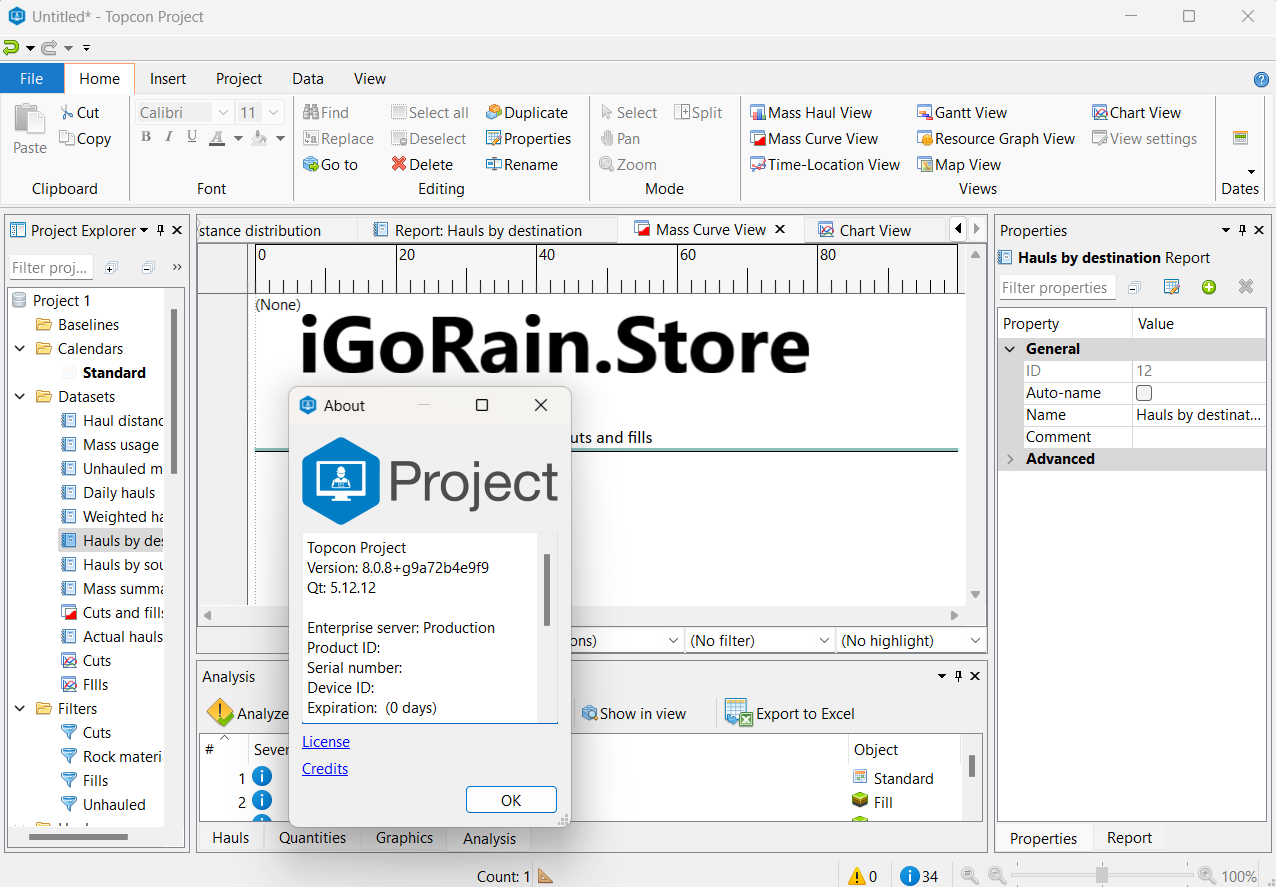Open the Map View
Viewport: 1276px width, 887px height.
click(959, 164)
